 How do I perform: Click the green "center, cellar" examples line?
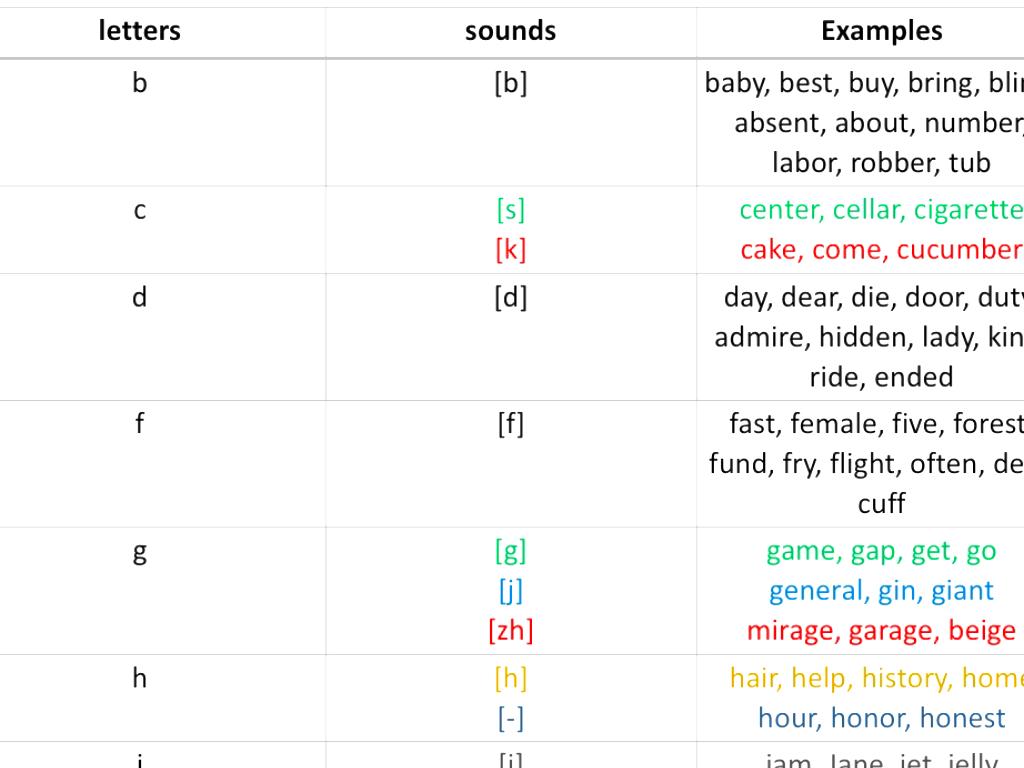(x=880, y=211)
